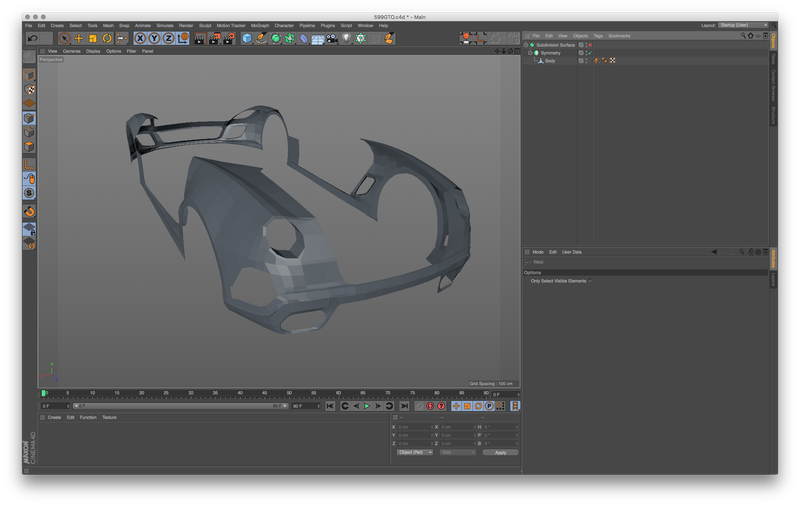Viewport: 800px width, 506px height.
Task: Click the timeline preview range slider bar
Action: point(180,406)
